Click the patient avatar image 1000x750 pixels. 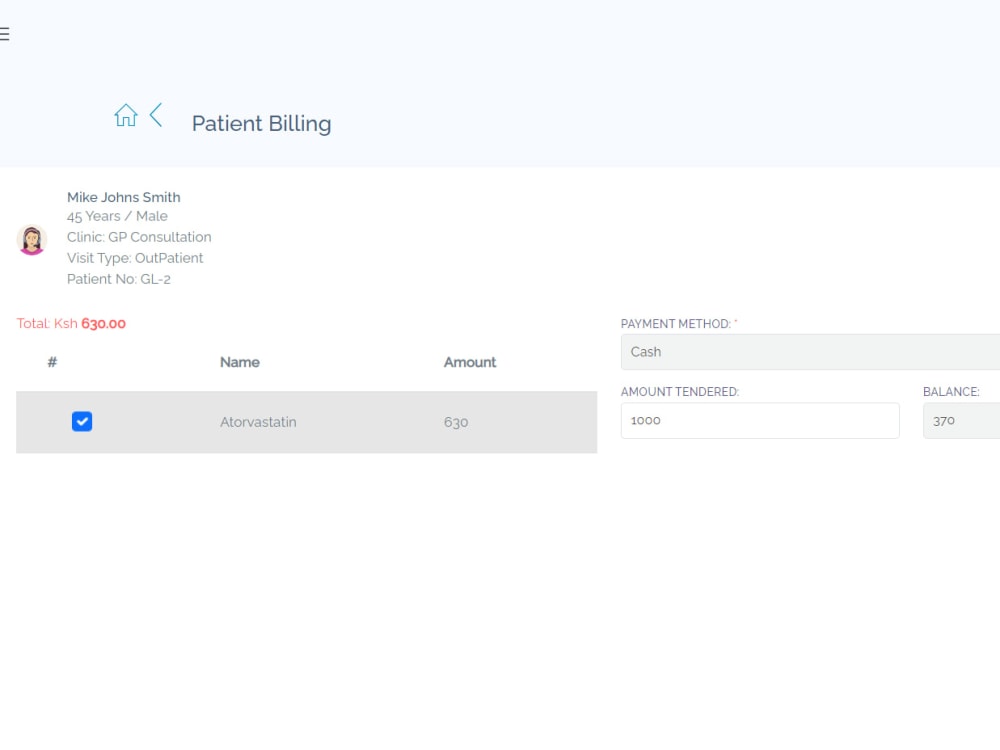coord(31,240)
